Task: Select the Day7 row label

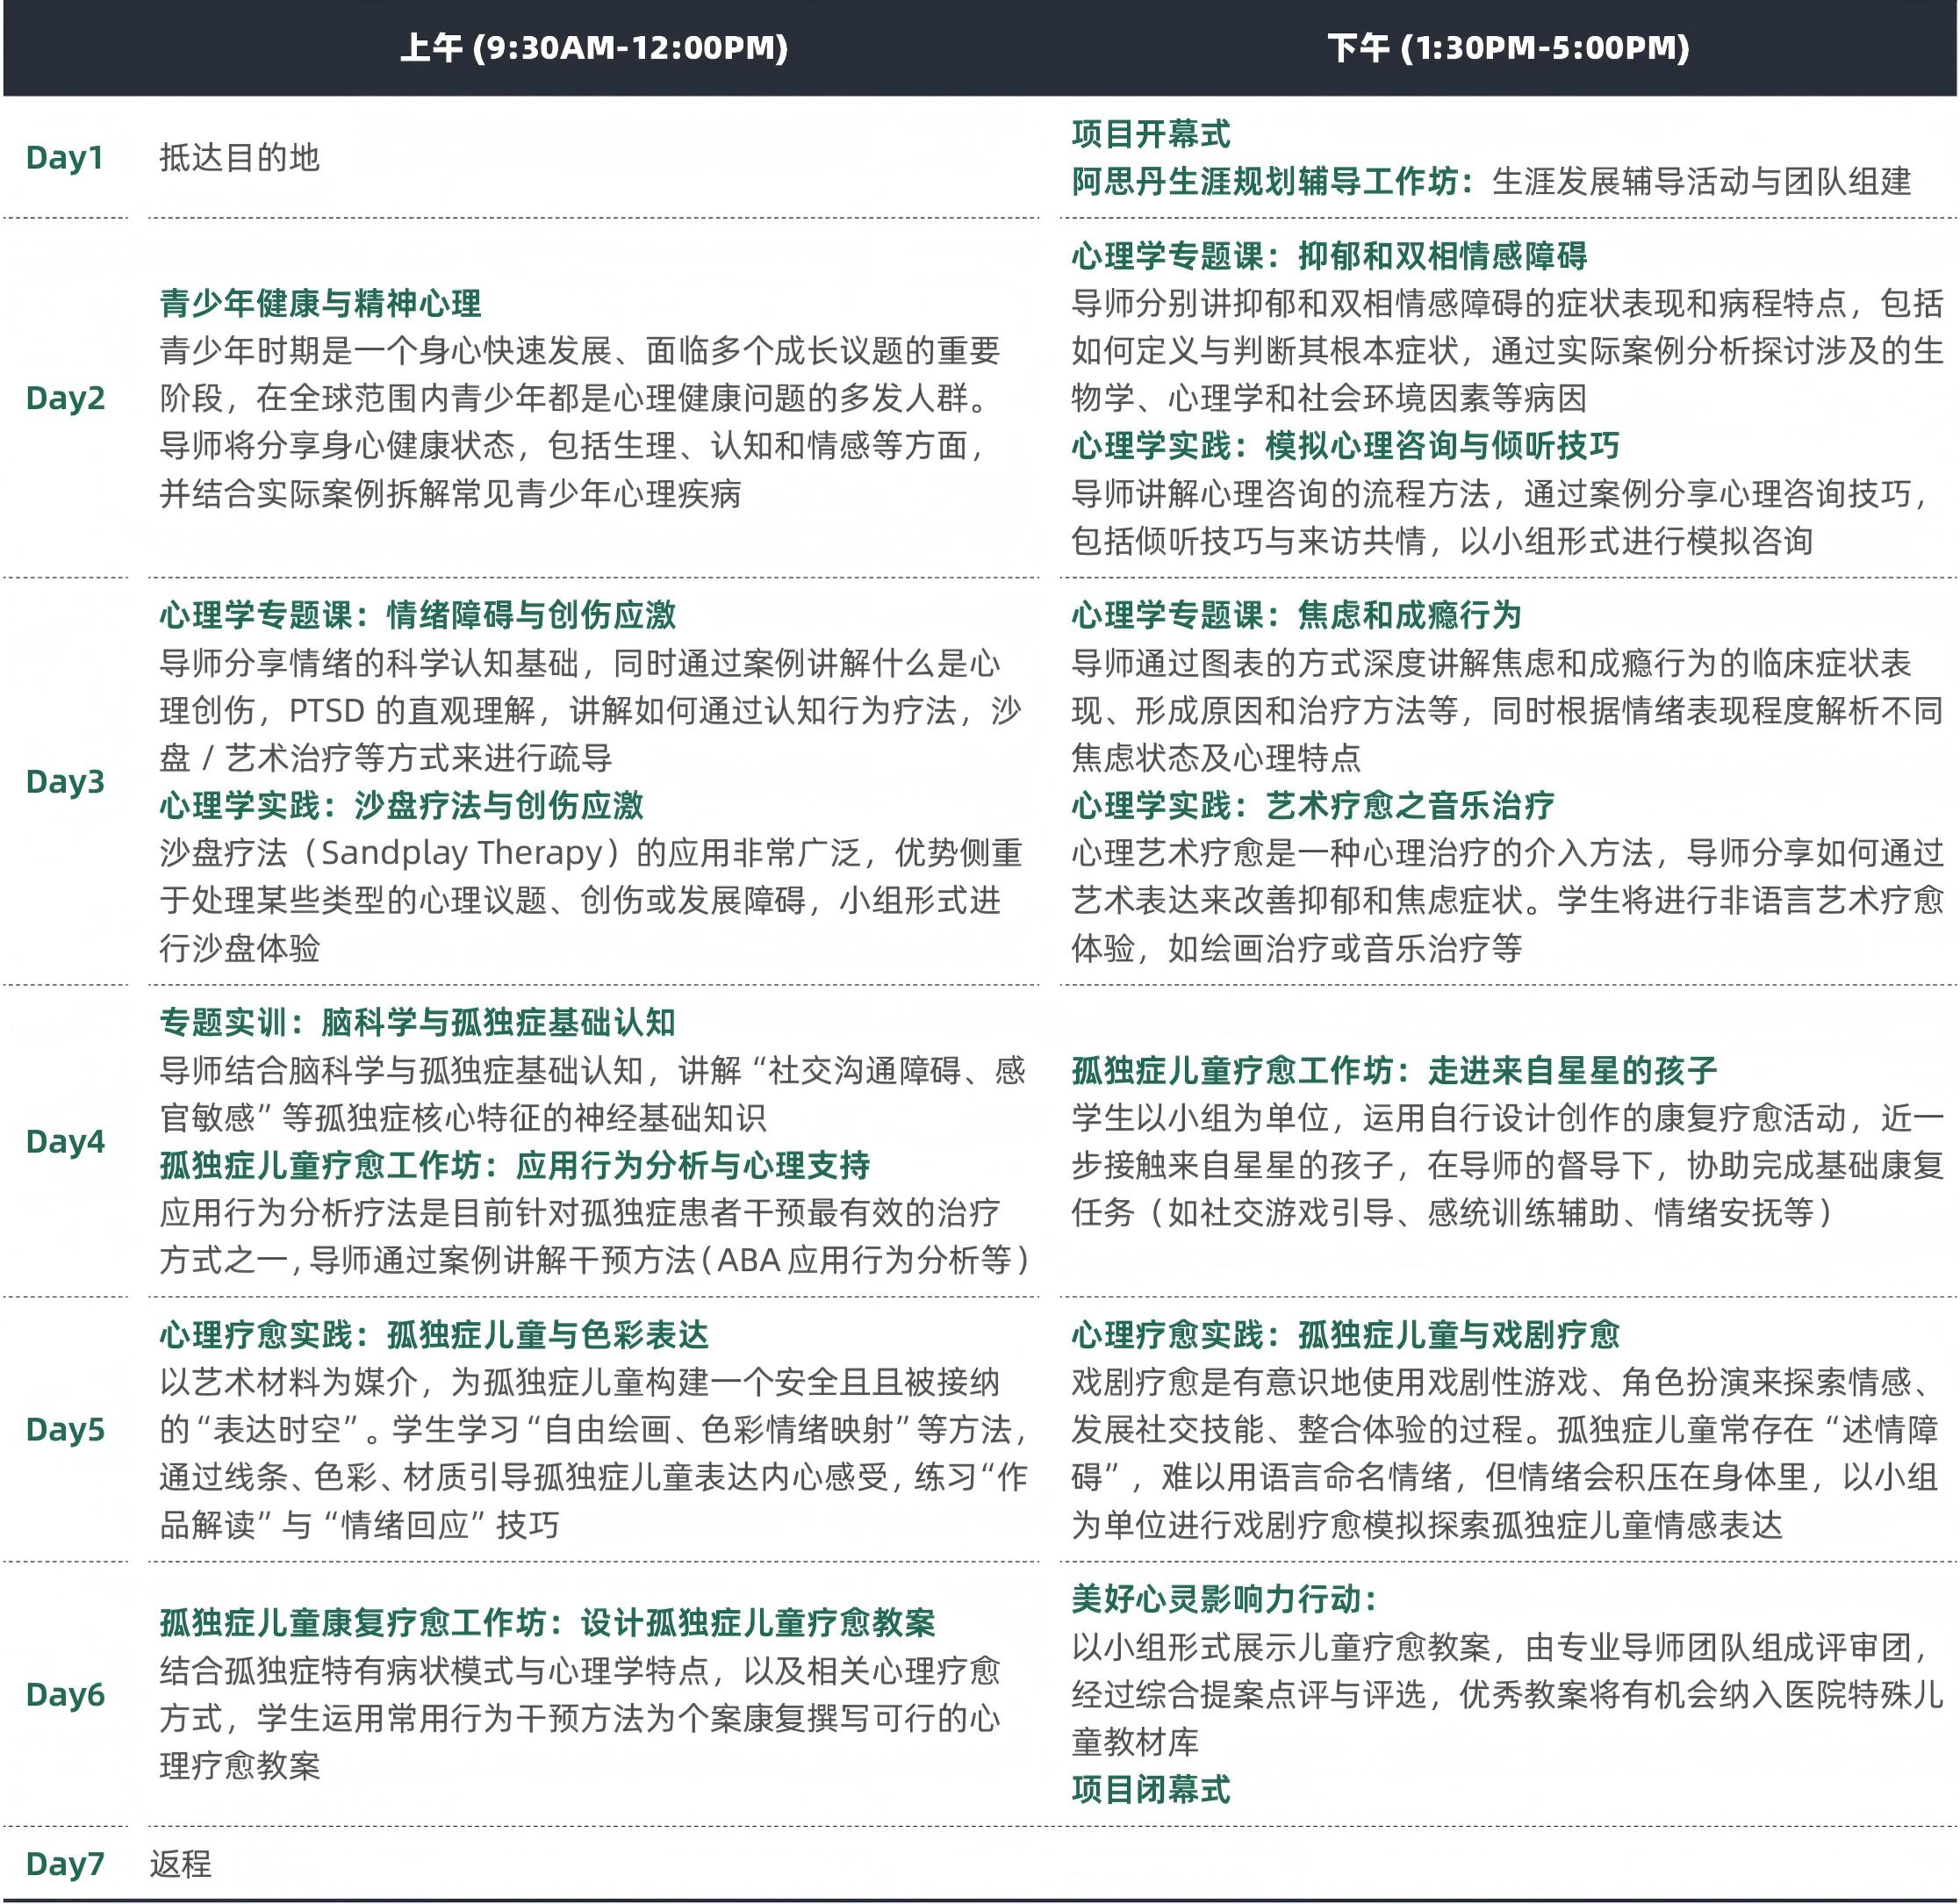Action: (65, 1864)
